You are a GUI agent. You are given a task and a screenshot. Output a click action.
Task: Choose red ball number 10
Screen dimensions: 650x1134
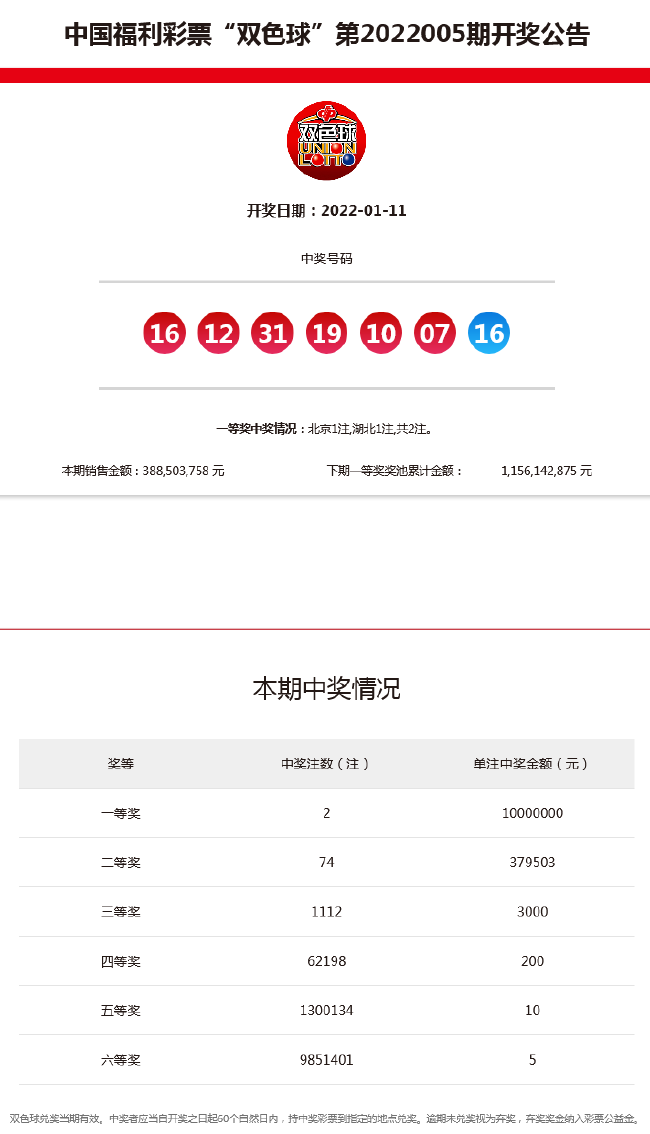380,333
